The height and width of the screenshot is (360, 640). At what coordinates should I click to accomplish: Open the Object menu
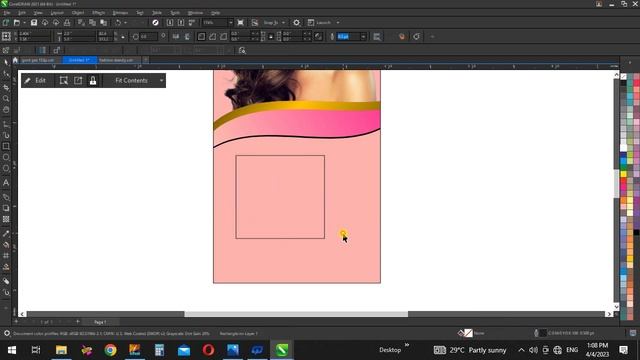click(78, 13)
